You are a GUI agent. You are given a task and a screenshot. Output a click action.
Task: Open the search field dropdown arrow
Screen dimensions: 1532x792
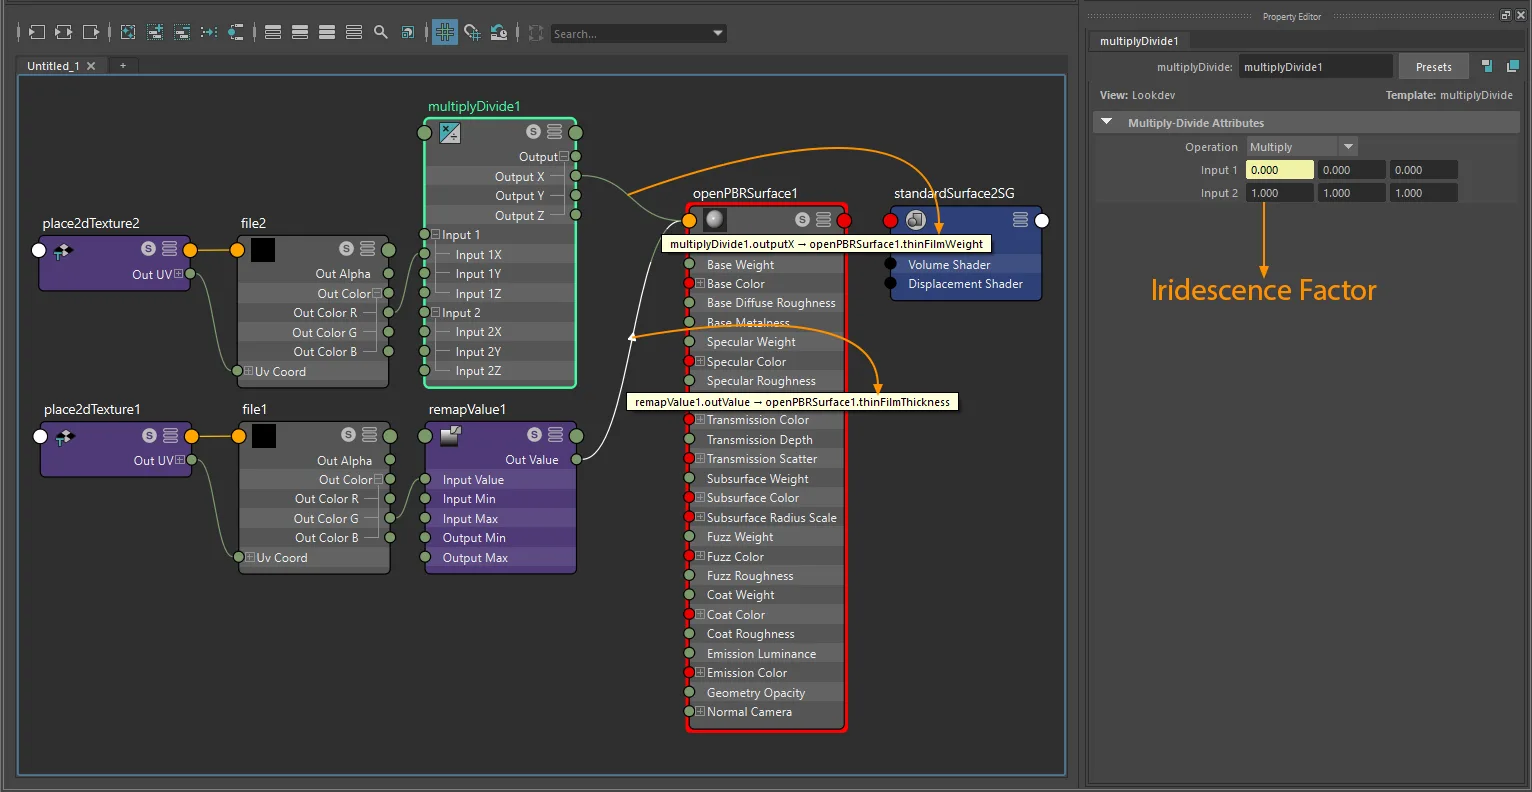(x=718, y=33)
